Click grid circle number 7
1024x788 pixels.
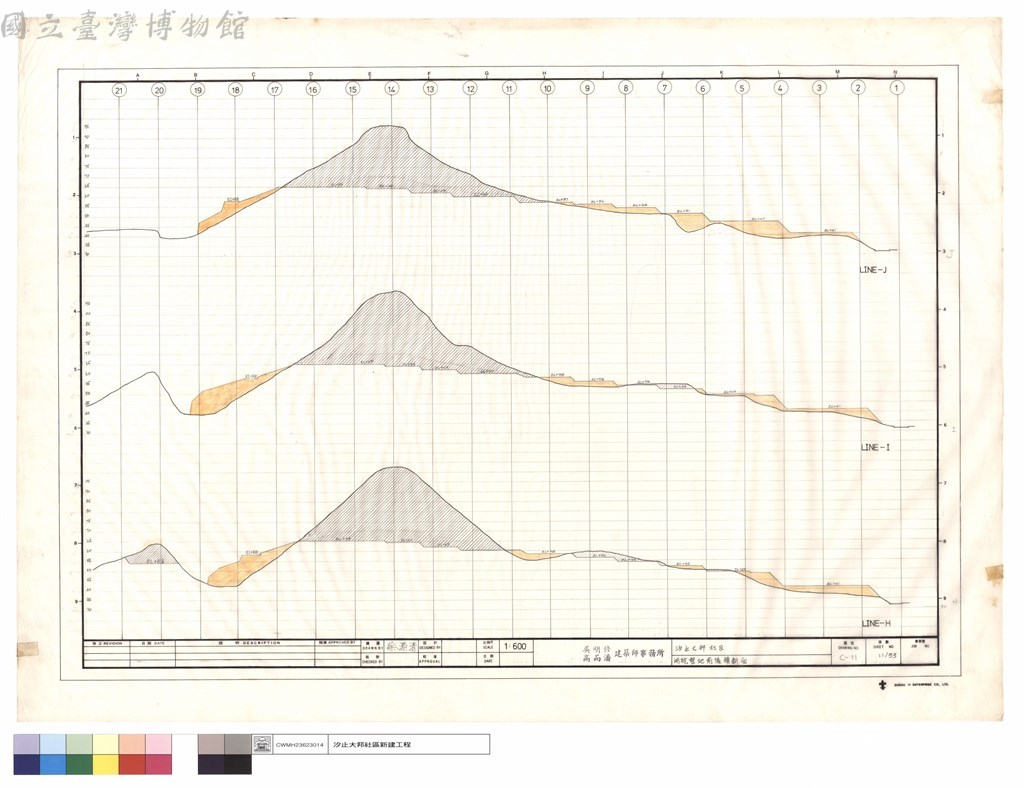click(664, 87)
